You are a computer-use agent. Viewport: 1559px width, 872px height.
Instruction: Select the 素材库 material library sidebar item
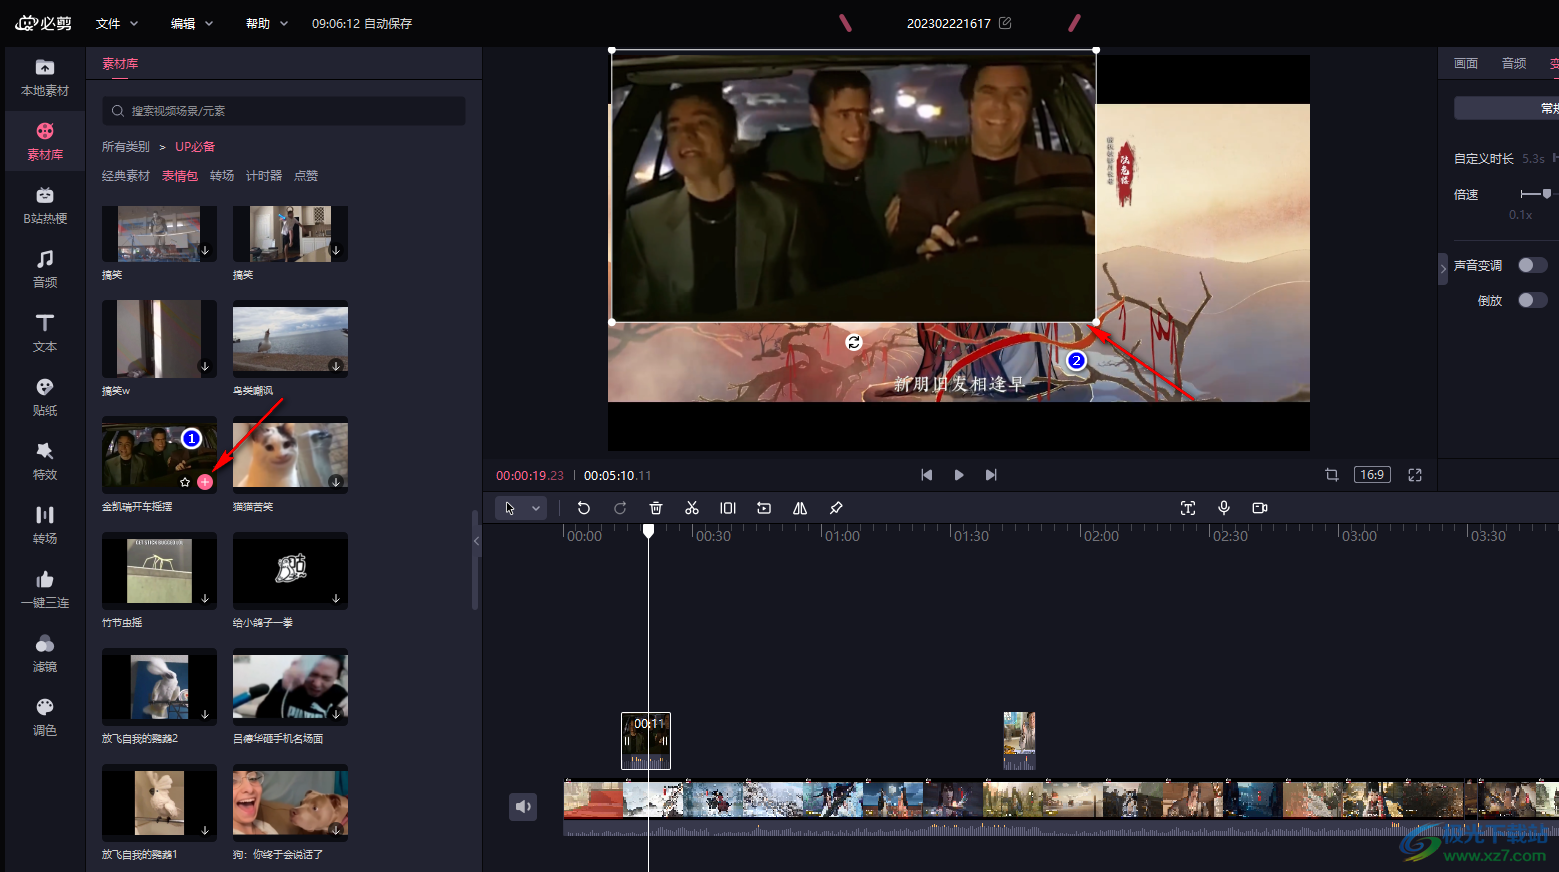(x=45, y=142)
